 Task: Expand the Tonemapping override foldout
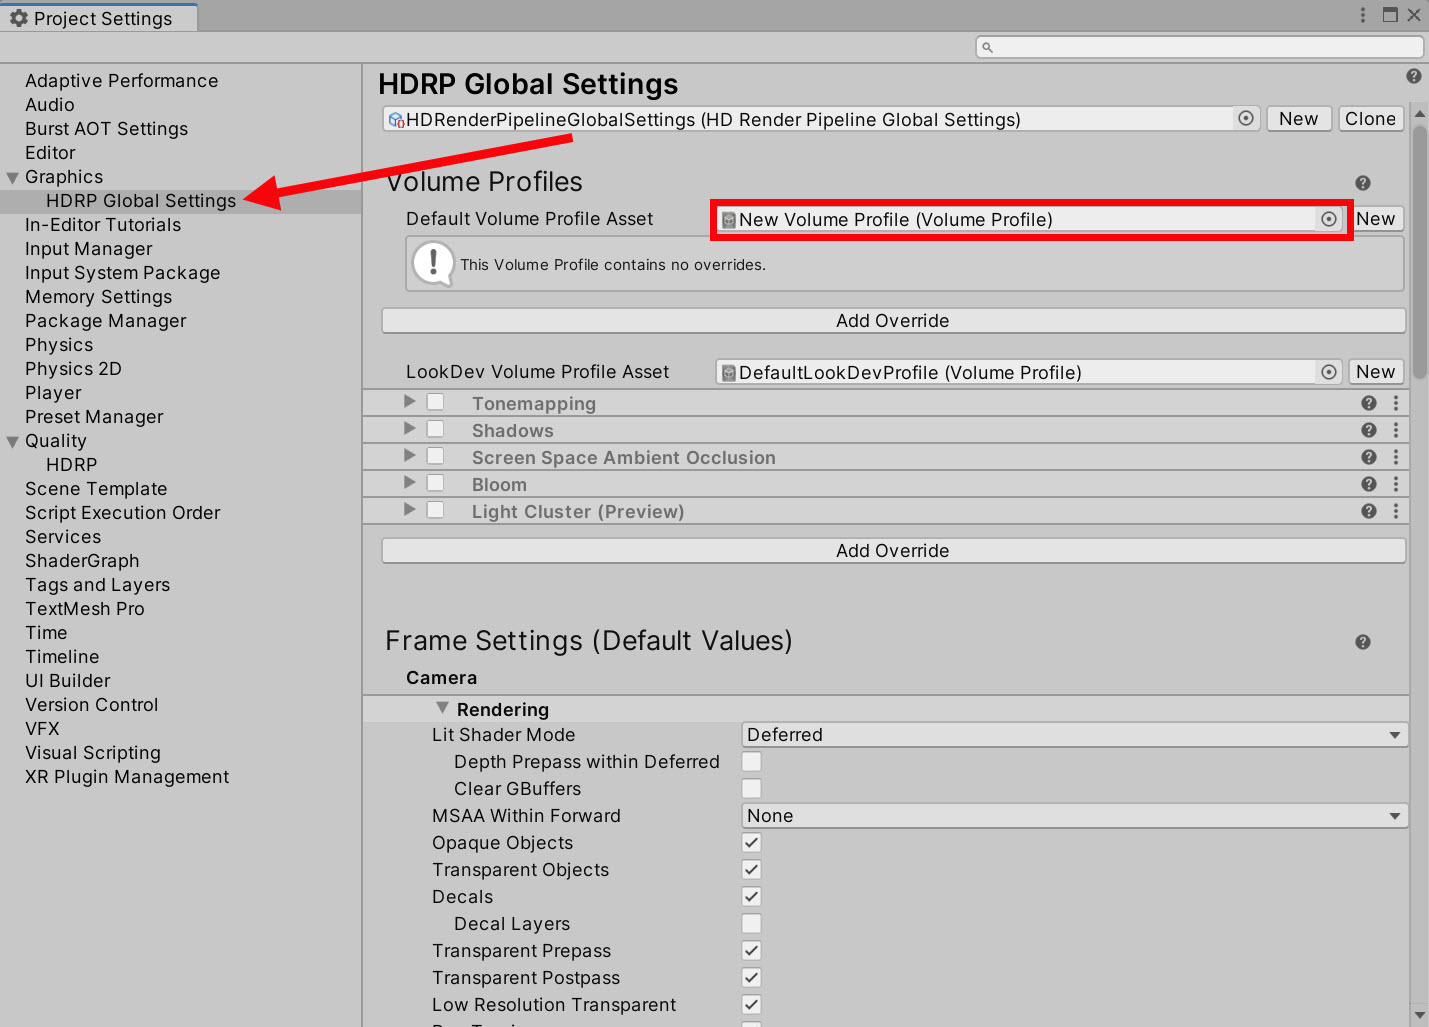409,401
